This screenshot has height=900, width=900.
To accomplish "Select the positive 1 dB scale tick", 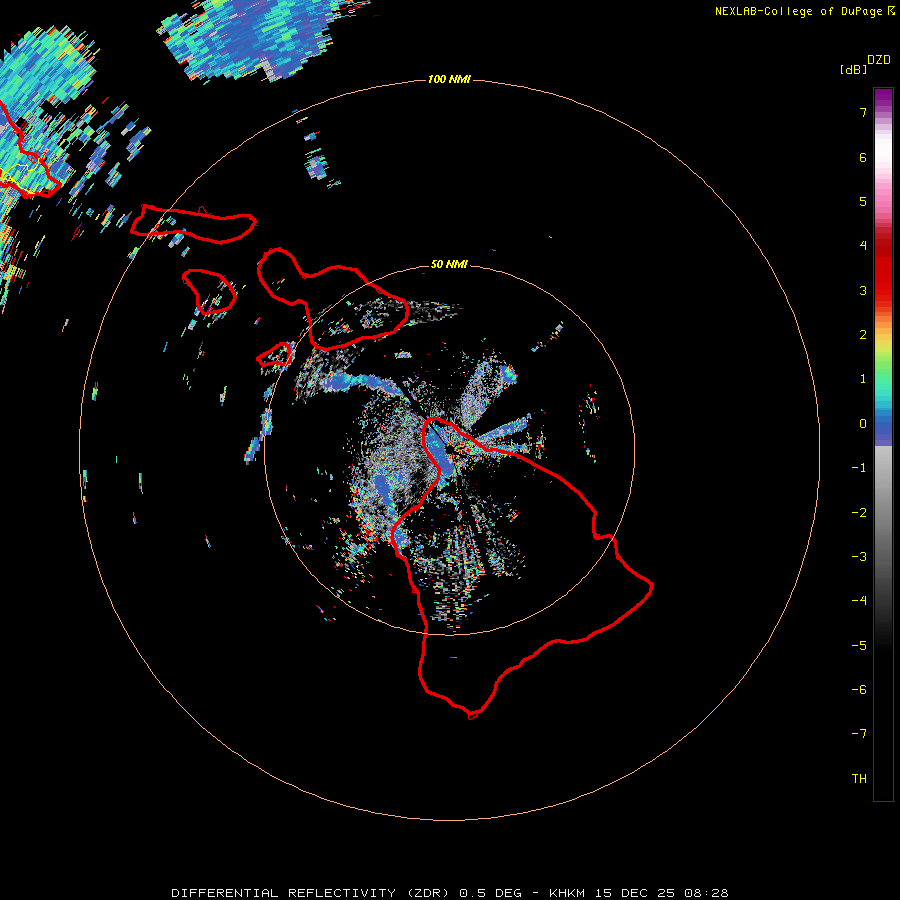I will pyautogui.click(x=863, y=379).
